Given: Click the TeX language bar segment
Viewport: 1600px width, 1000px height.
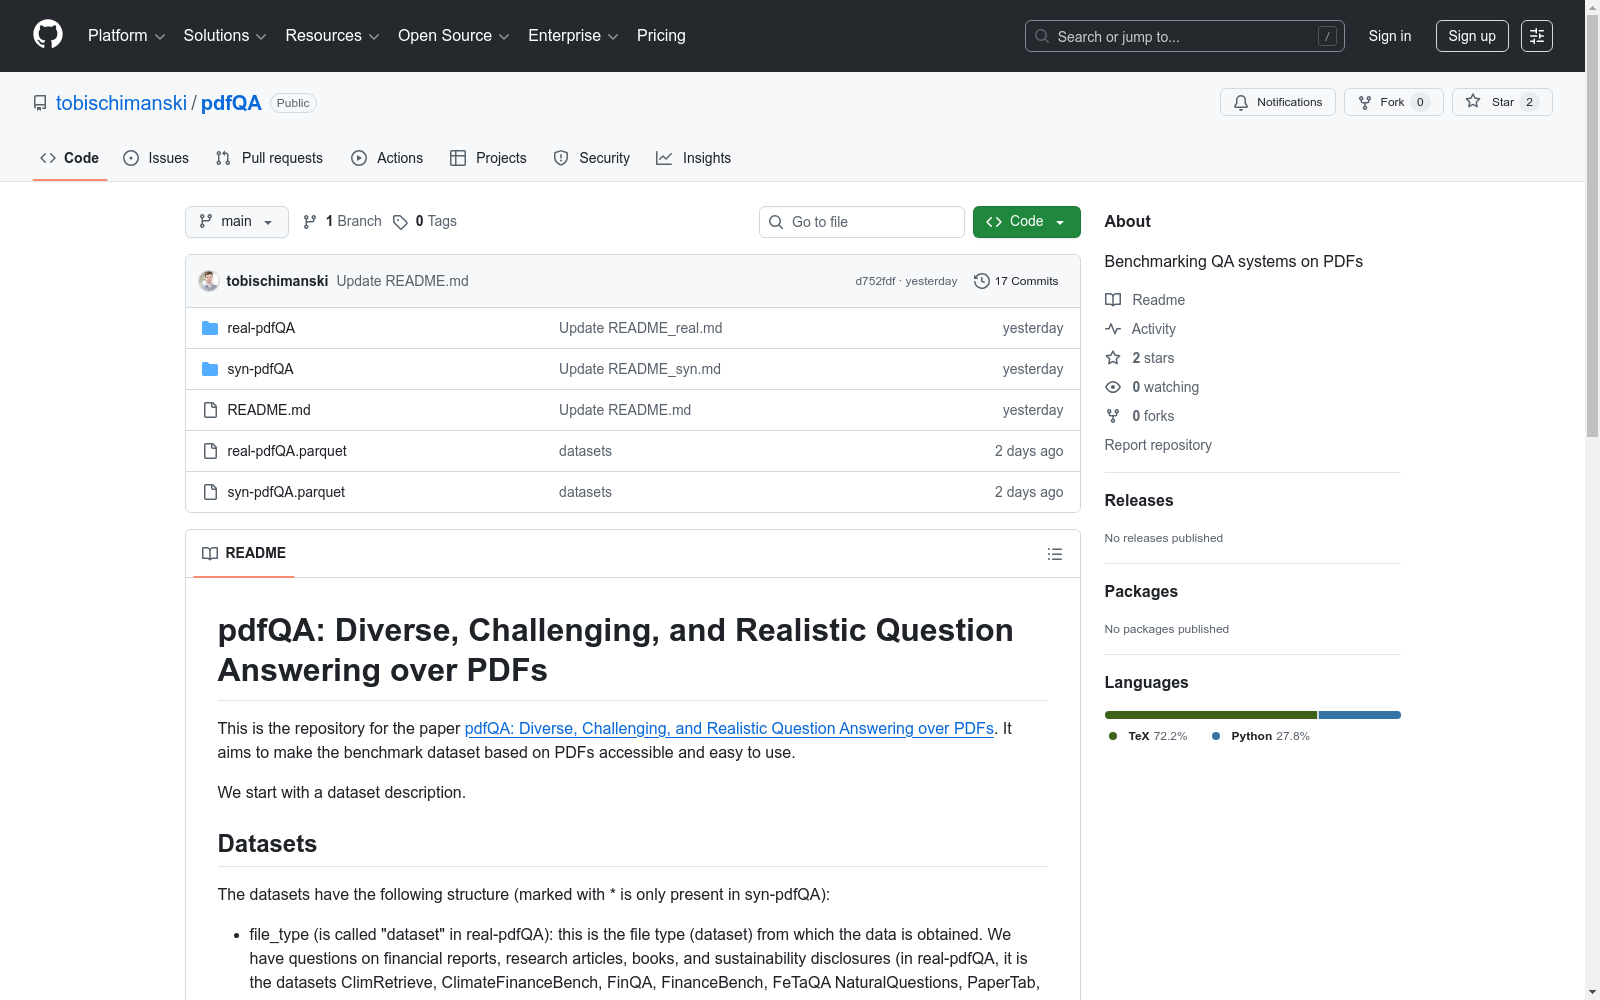Looking at the screenshot, I should pos(1211,715).
